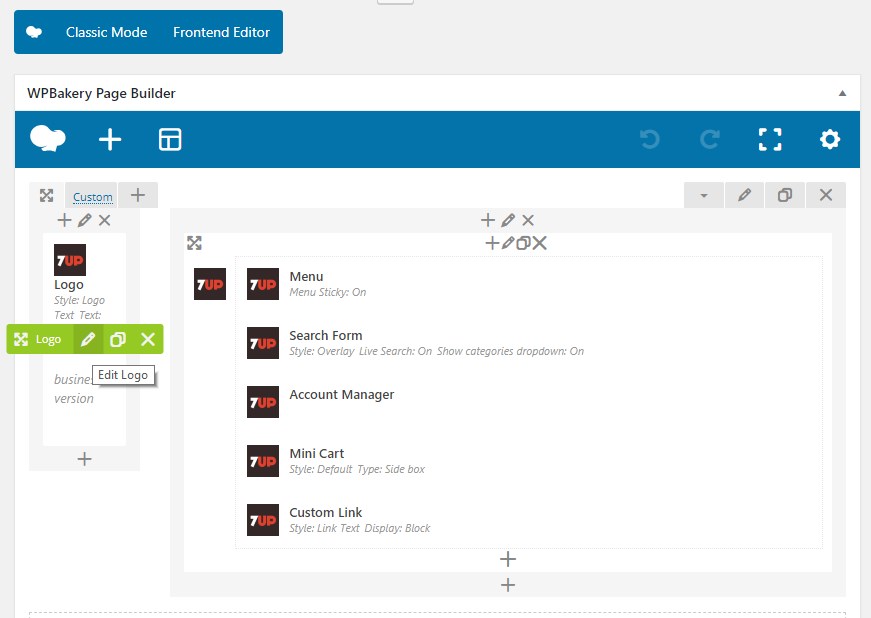This screenshot has width=871, height=618.
Task: Switch to Classic Mode
Action: click(x=106, y=32)
